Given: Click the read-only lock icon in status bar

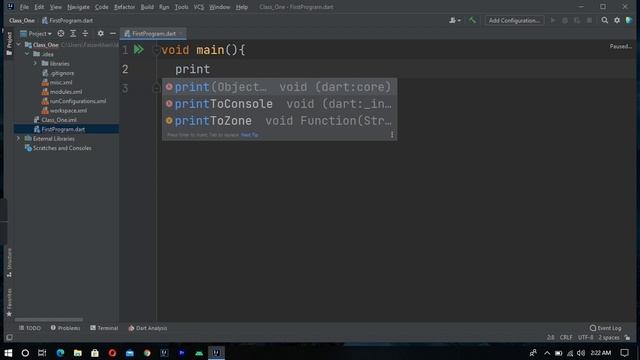Looking at the screenshot, I should click(x=628, y=338).
